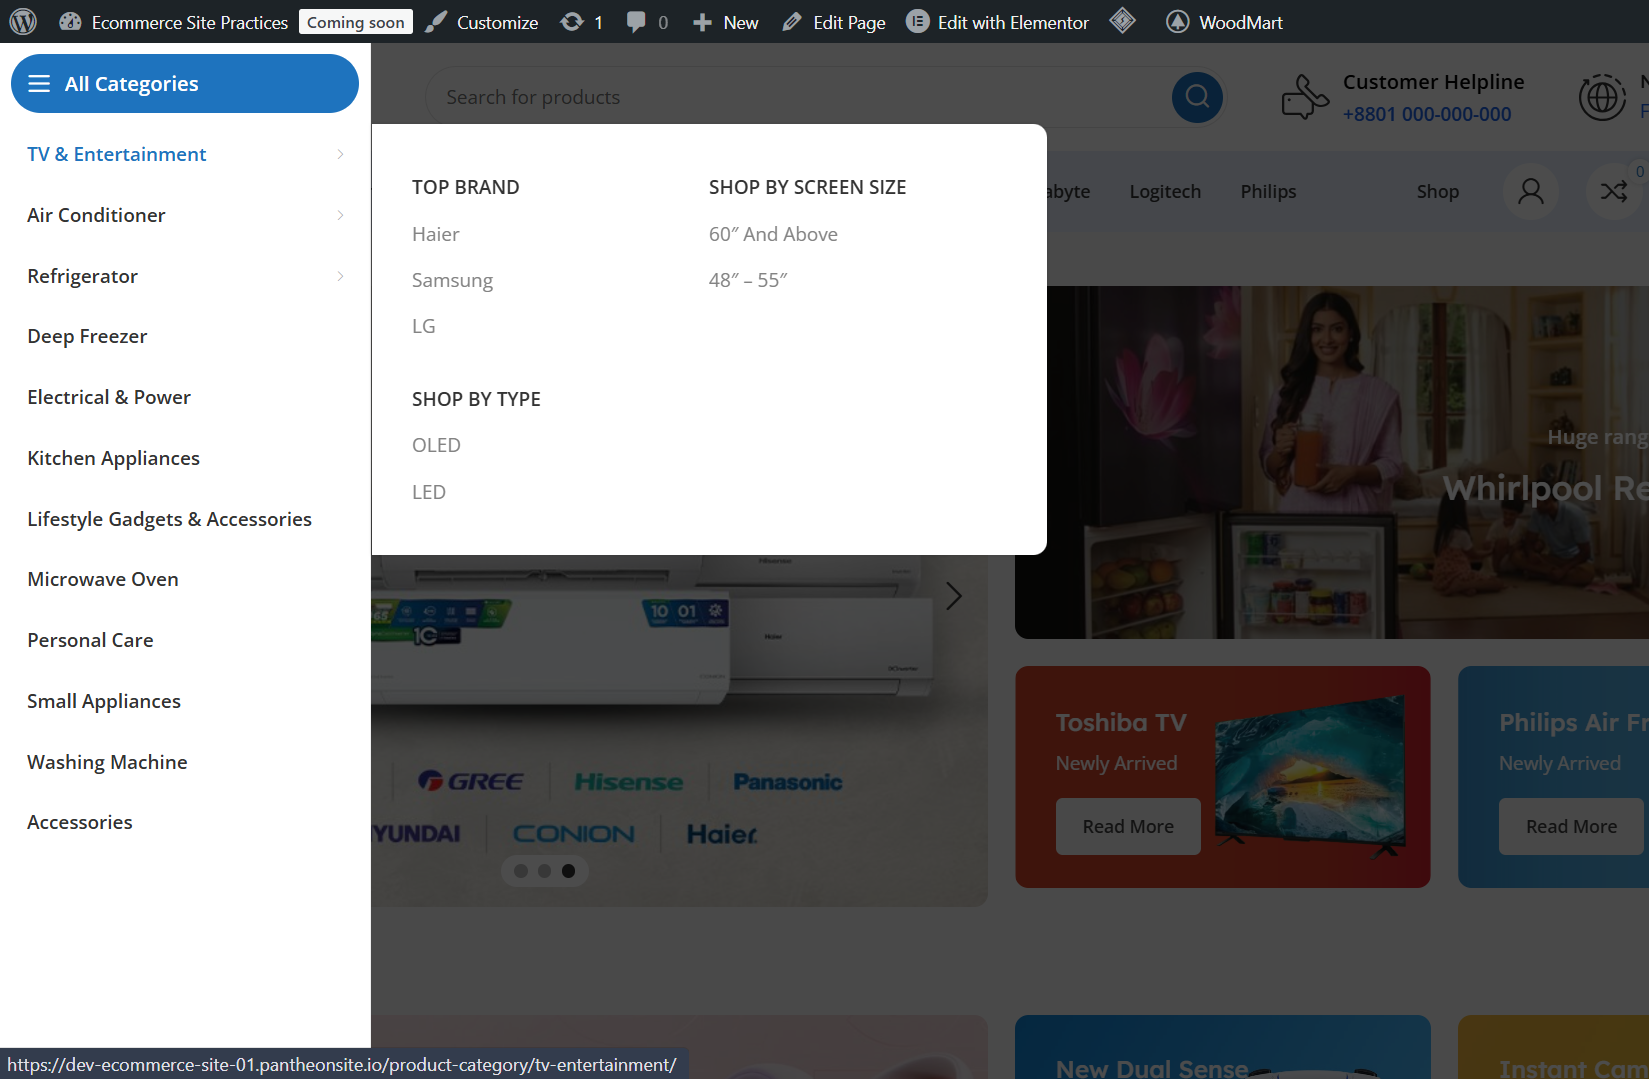Open the comments bubble icon
Image resolution: width=1649 pixels, height=1079 pixels.
[636, 22]
